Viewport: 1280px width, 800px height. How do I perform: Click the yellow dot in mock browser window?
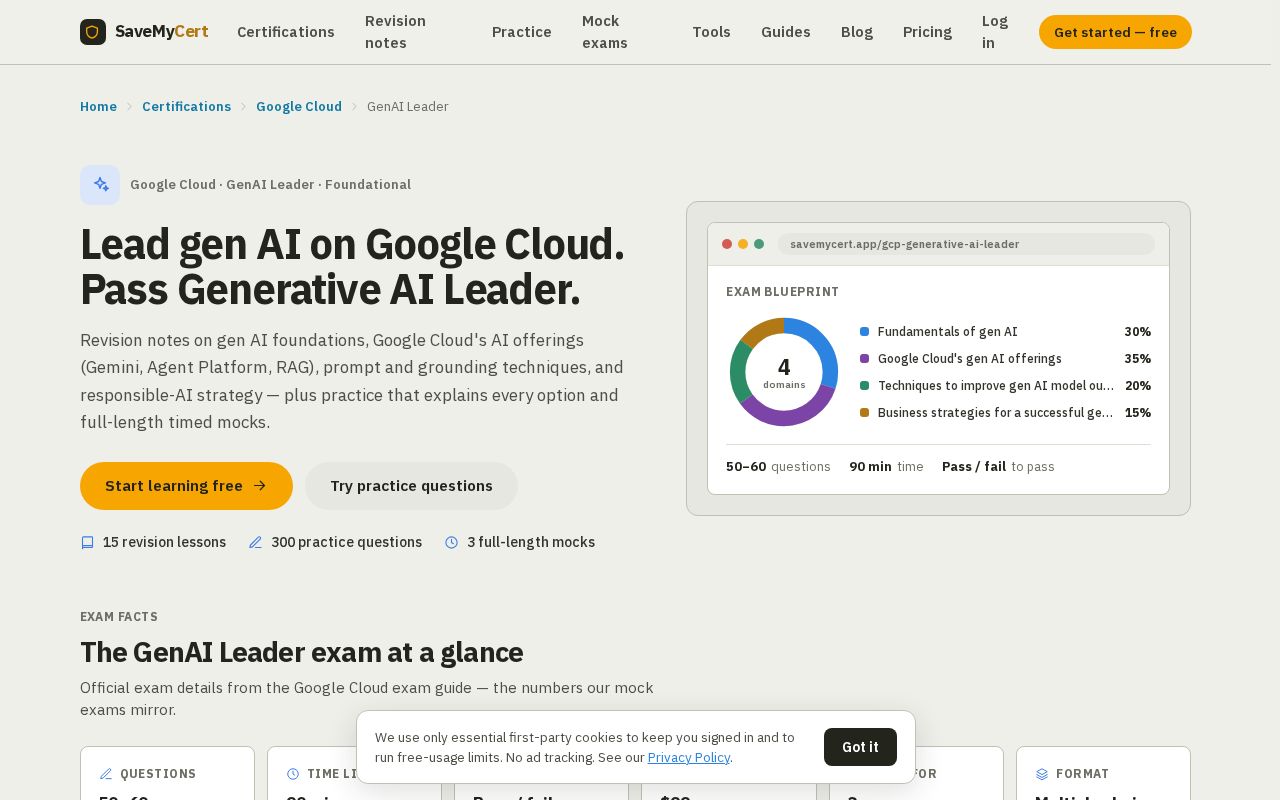point(743,244)
